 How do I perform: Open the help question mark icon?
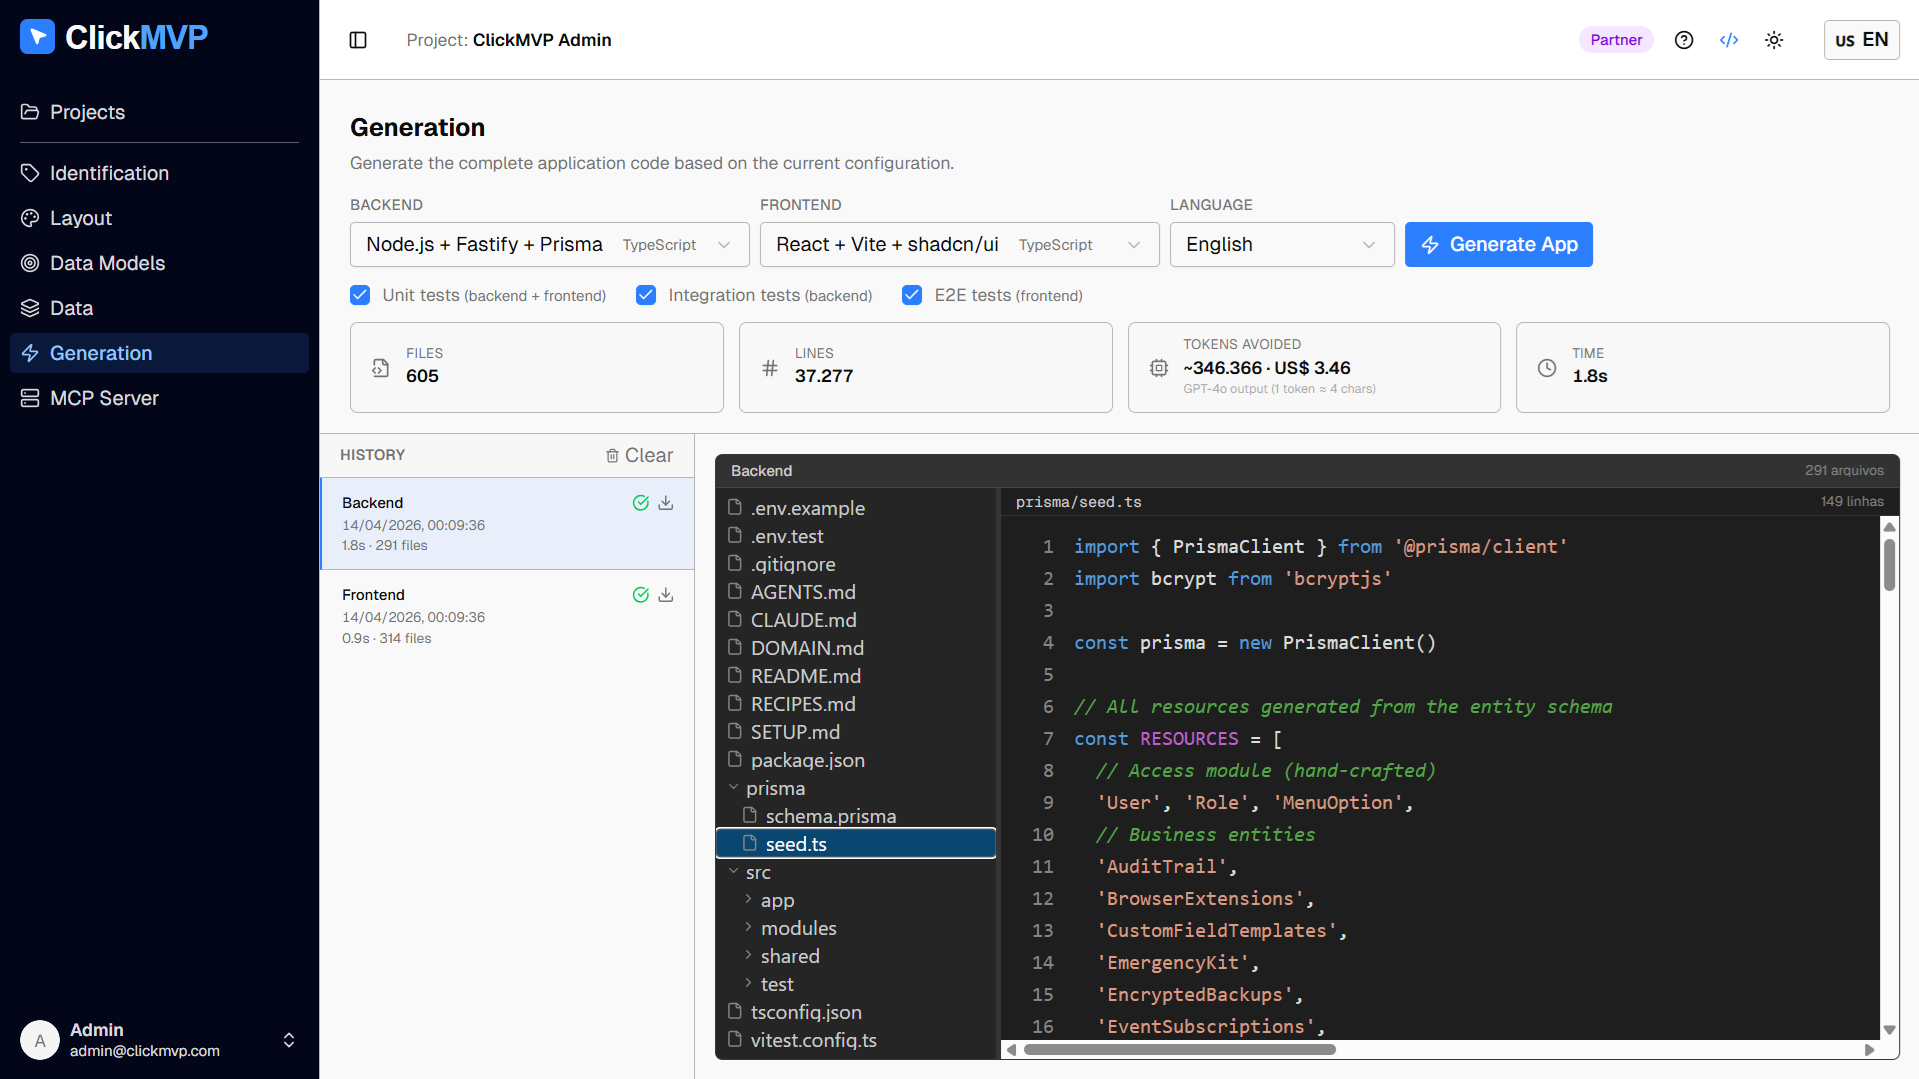coord(1684,40)
